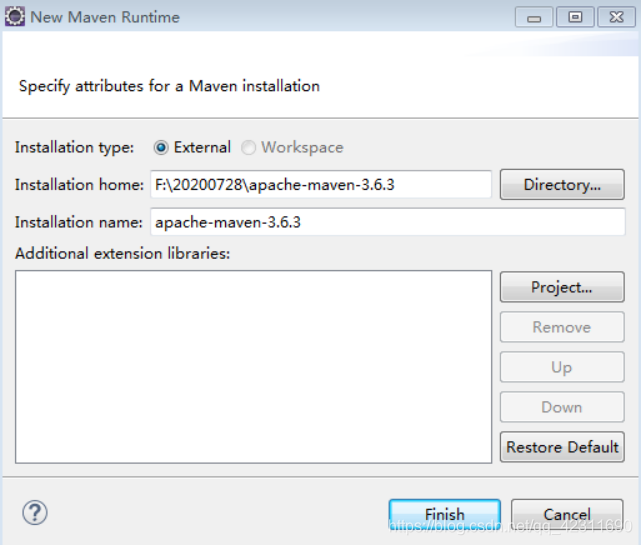
Task: Click the Up button
Action: pos(562,367)
